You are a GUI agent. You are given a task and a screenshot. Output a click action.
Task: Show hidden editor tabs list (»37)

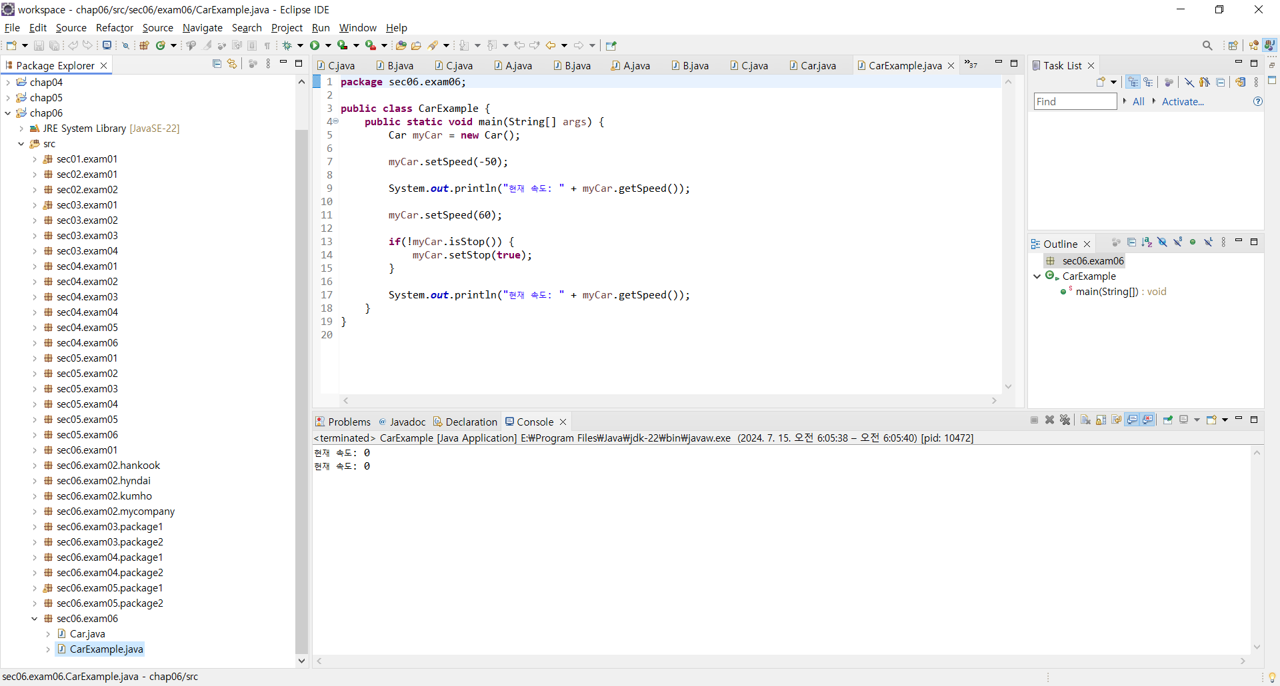tap(971, 64)
